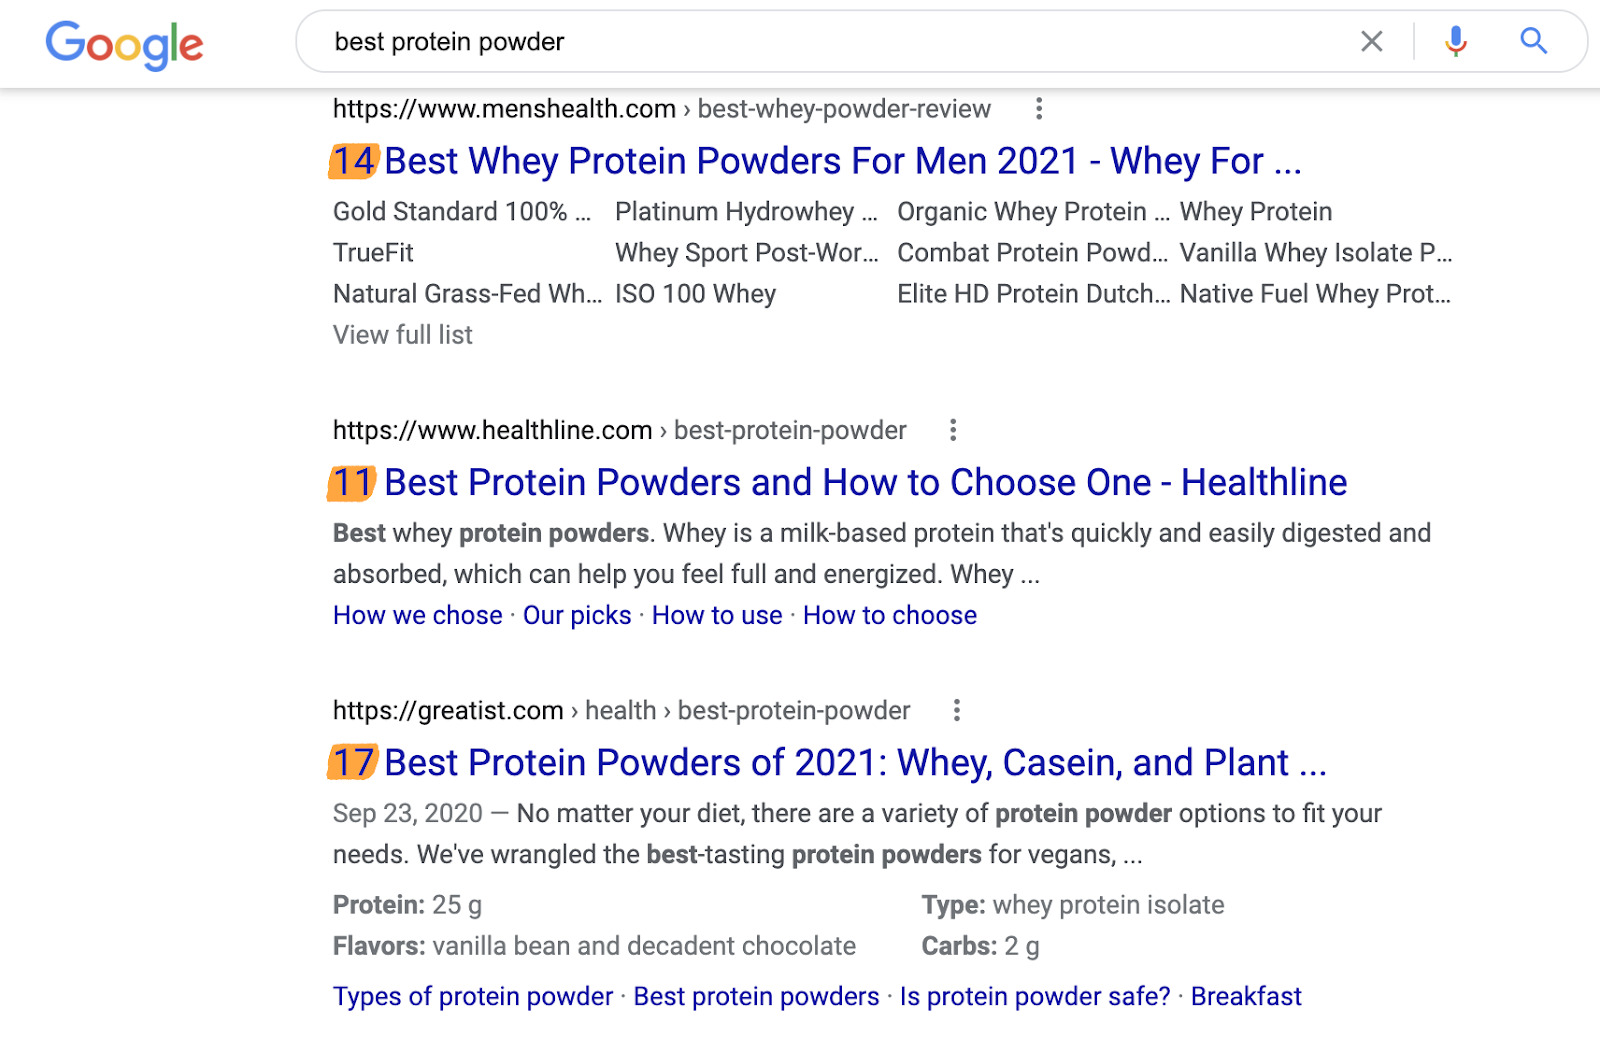The width and height of the screenshot is (1600, 1052).
Task: Go to How to choose sitelink
Action: point(889,615)
